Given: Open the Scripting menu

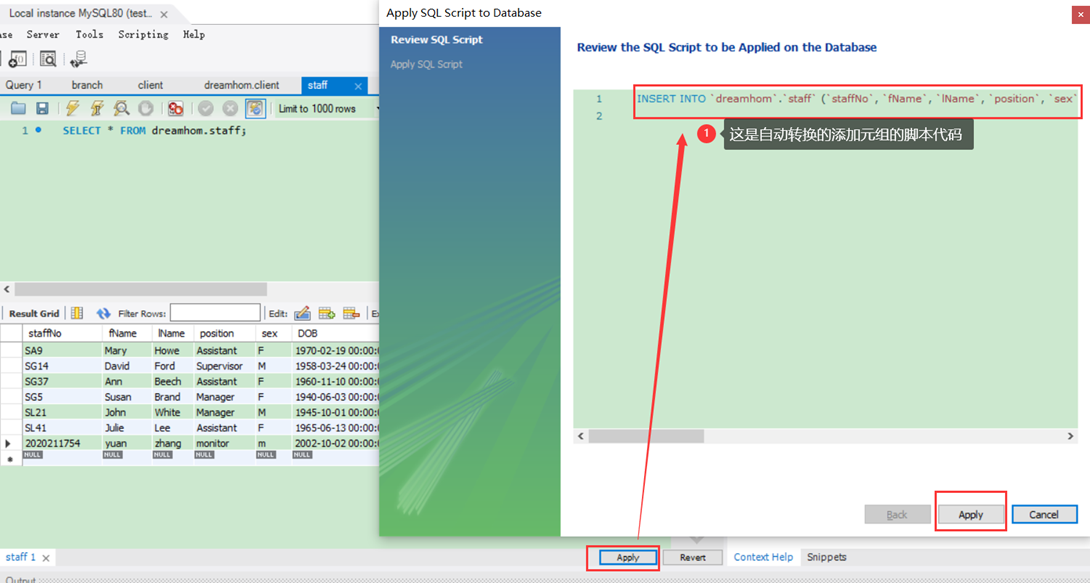Looking at the screenshot, I should pyautogui.click(x=143, y=34).
